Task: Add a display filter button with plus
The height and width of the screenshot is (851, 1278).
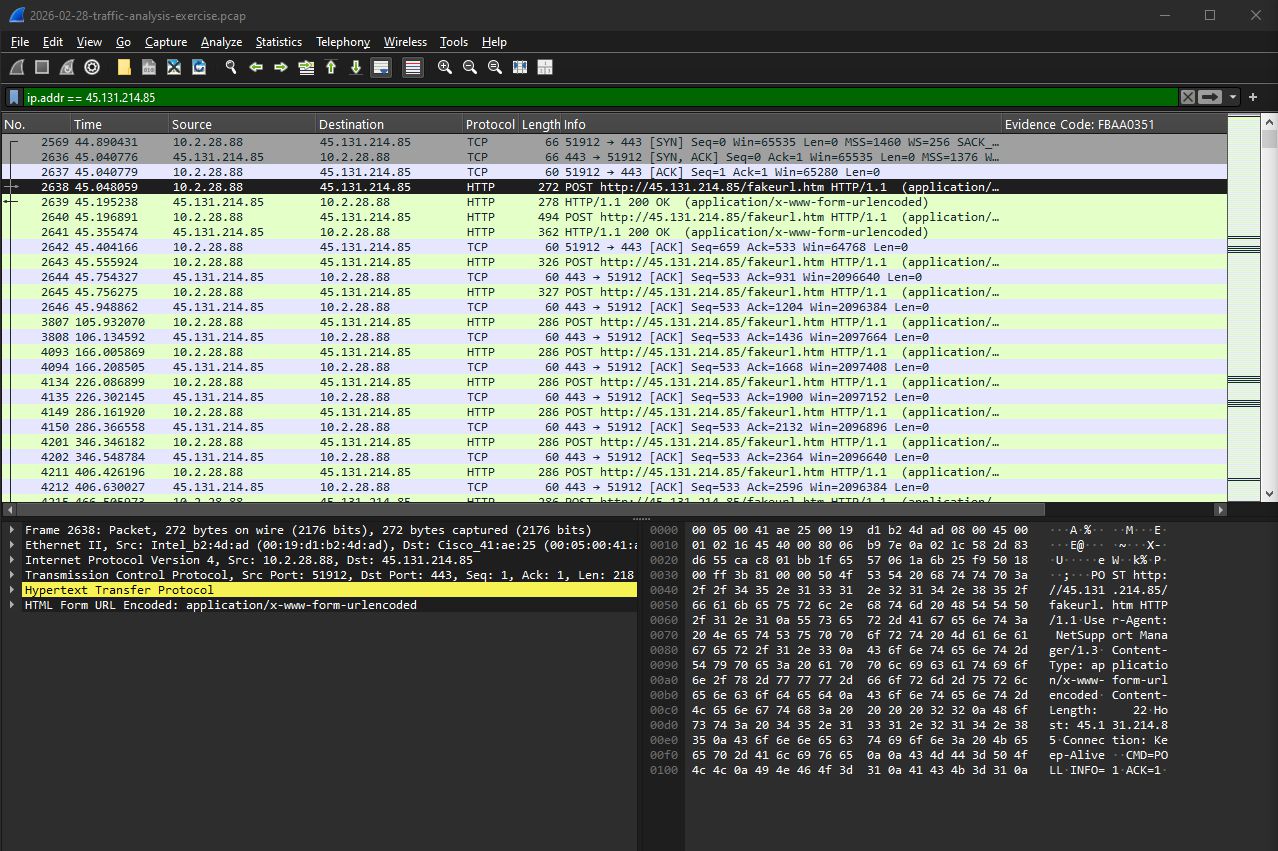Action: tap(1253, 97)
